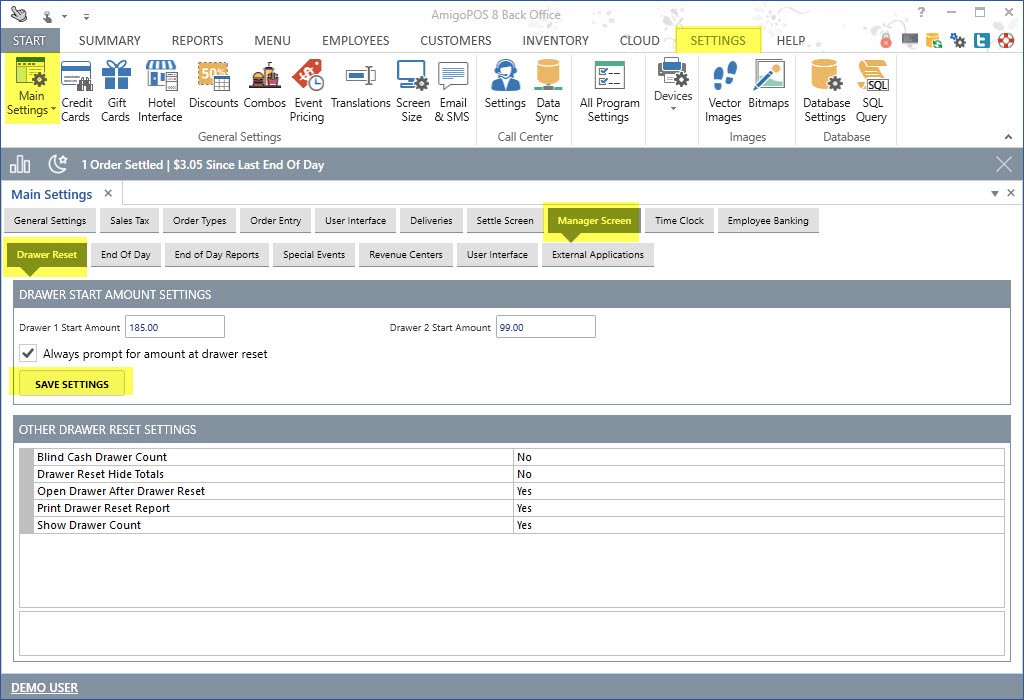Open the Sales Tax settings tab

pos(129,221)
